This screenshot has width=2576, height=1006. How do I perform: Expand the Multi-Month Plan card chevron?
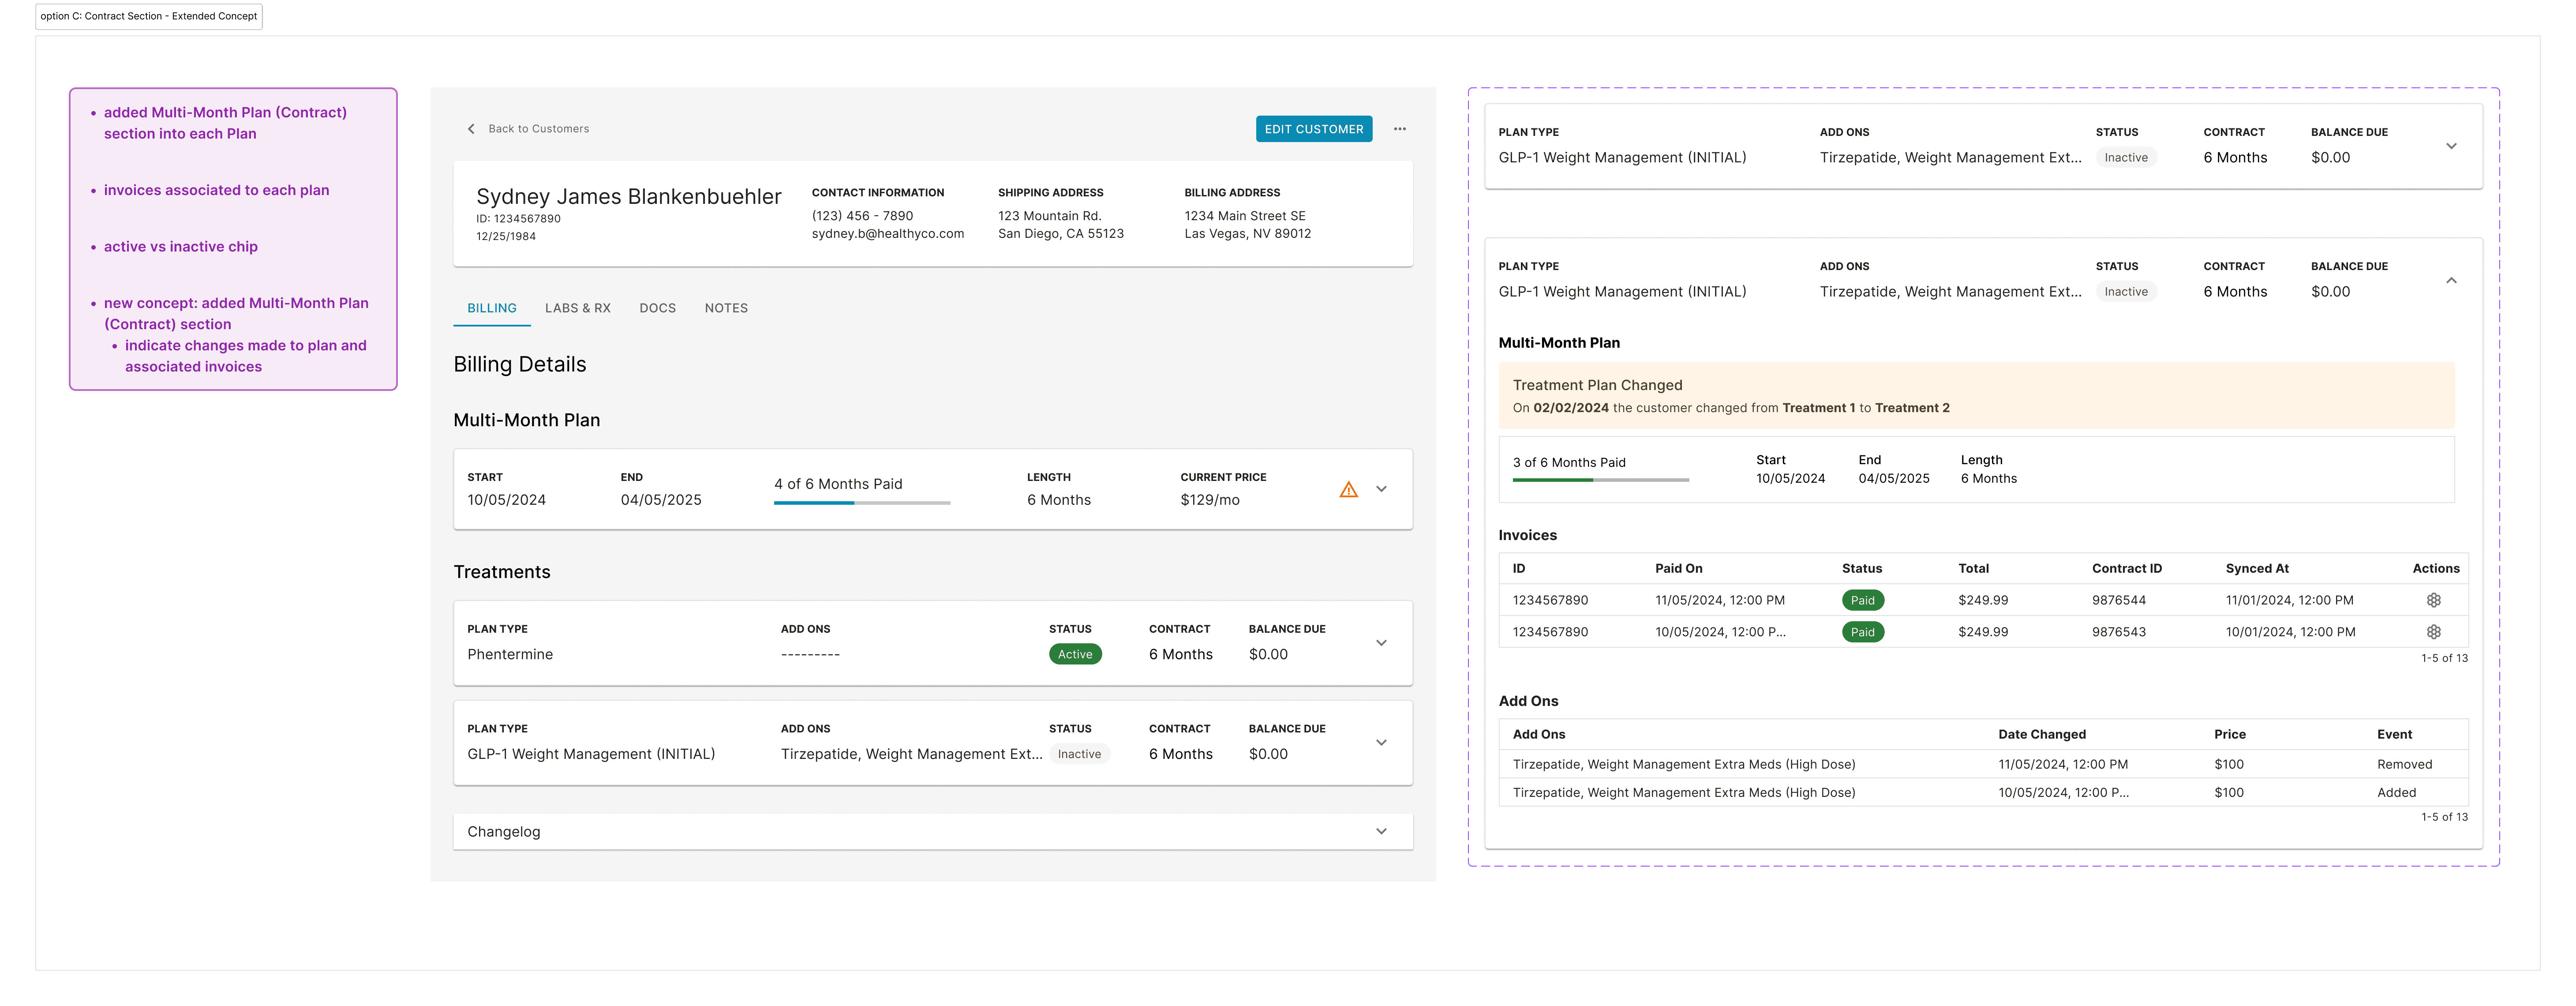pyautogui.click(x=1381, y=489)
